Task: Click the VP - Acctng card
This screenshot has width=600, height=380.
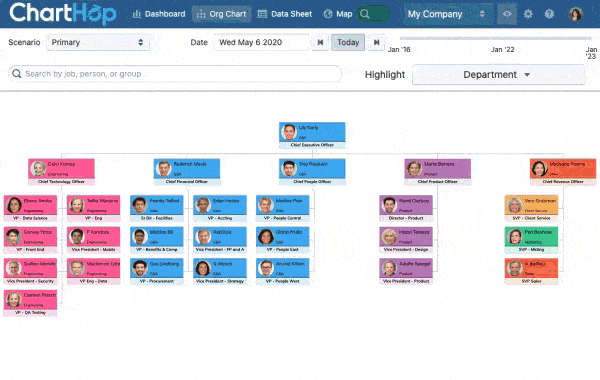Action: [220, 208]
